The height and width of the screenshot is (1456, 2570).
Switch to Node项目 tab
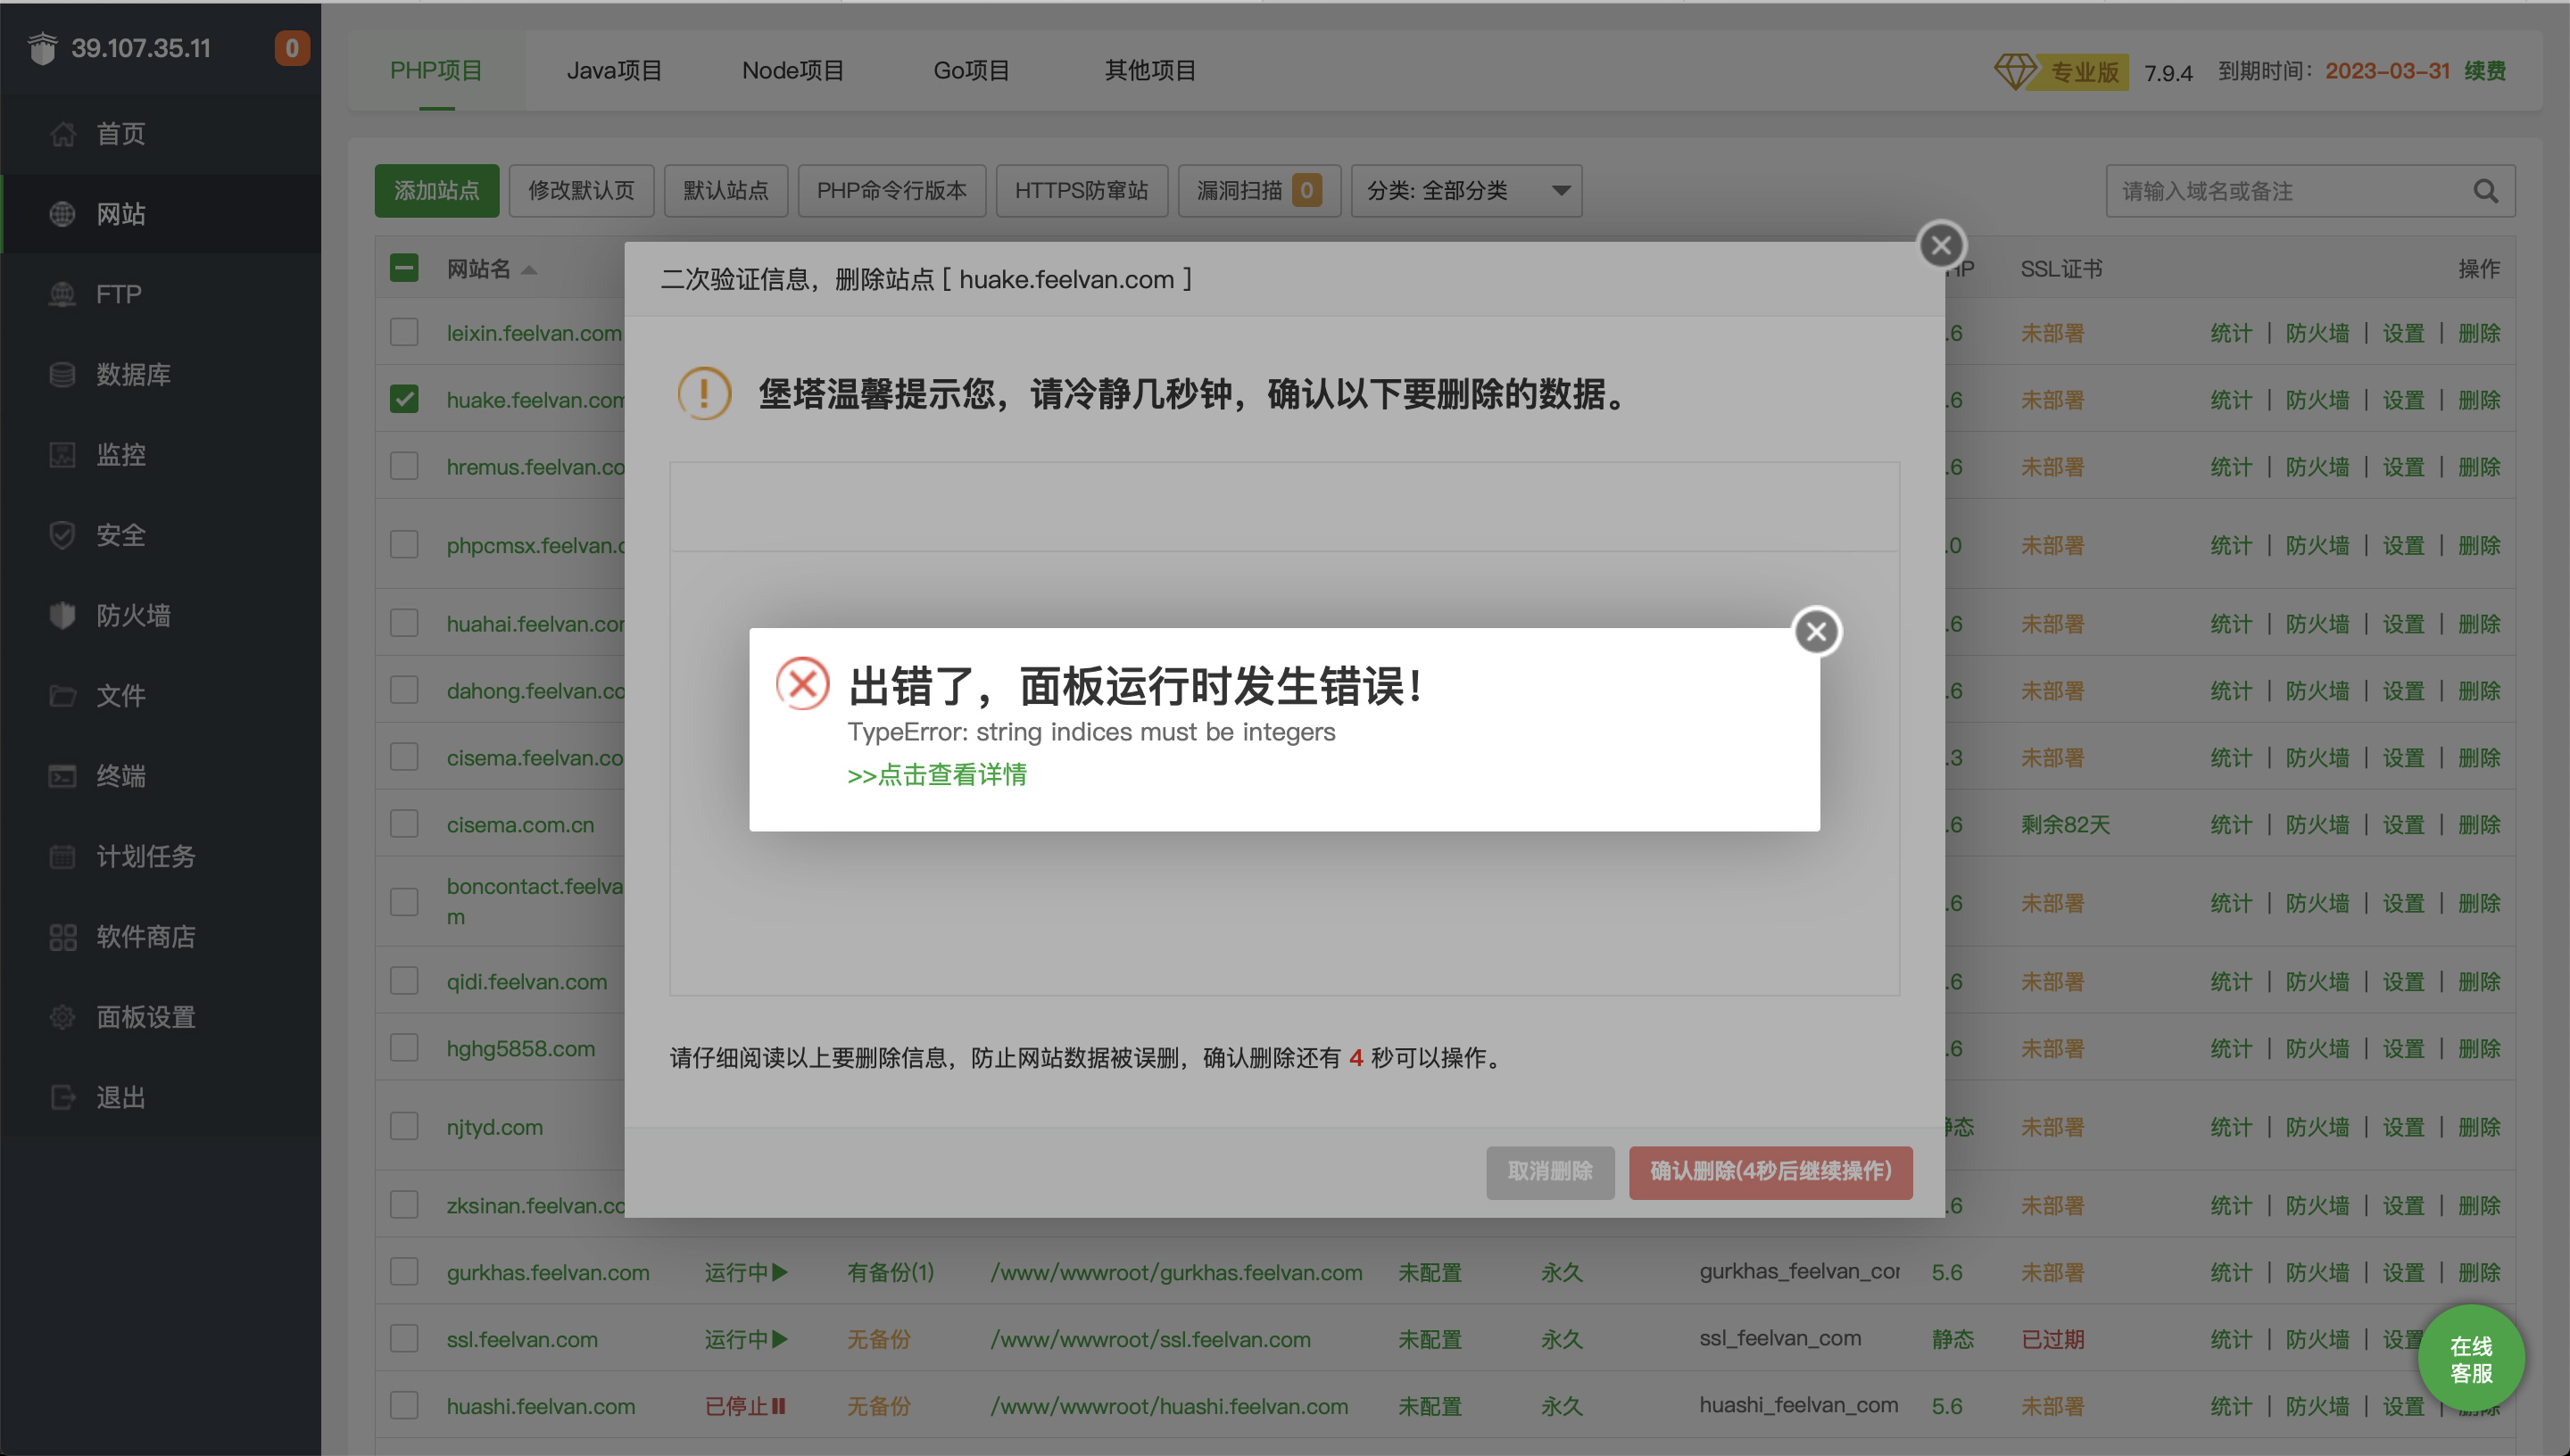pyautogui.click(x=793, y=71)
